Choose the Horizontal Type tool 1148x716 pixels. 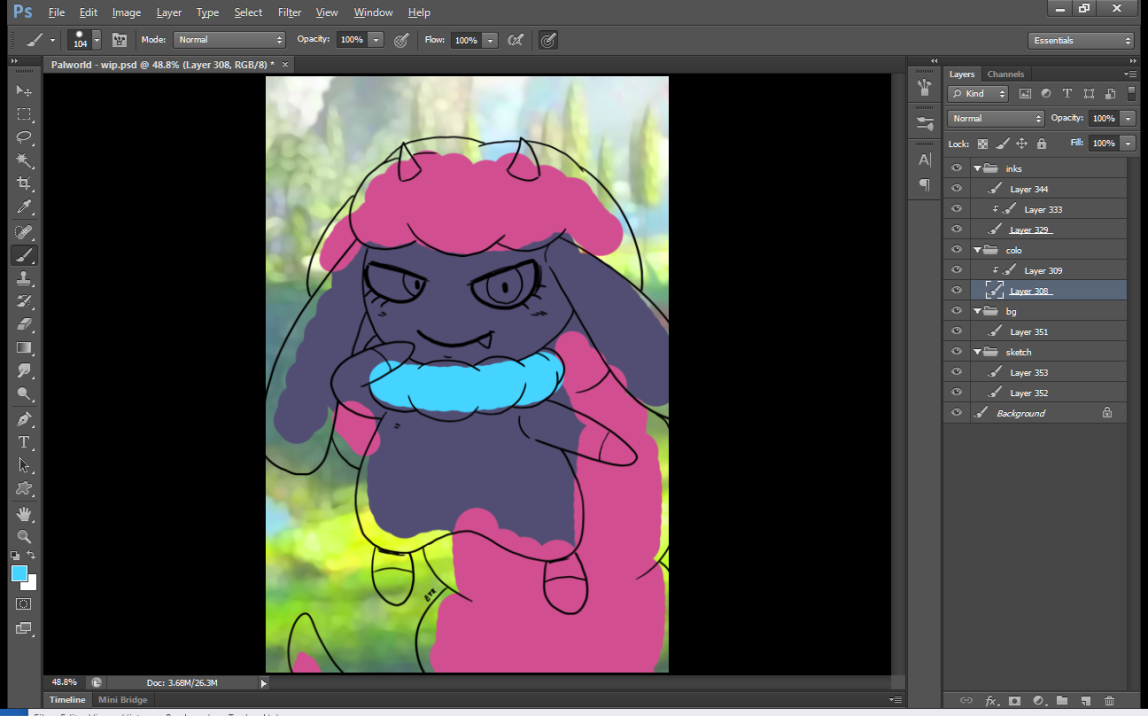point(24,442)
